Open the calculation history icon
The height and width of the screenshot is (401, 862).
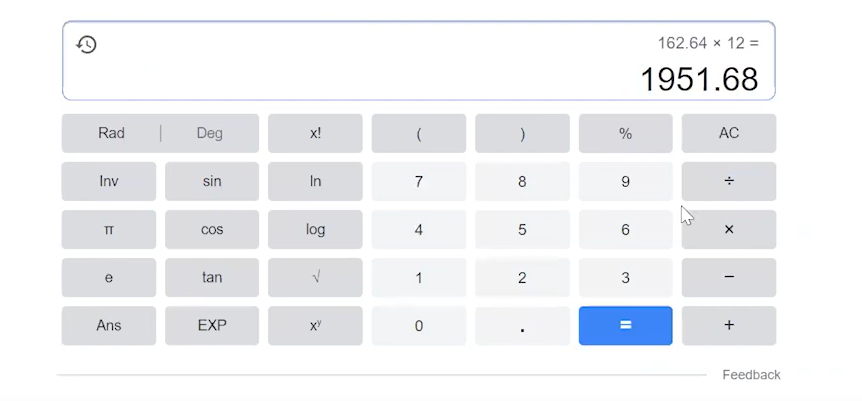click(86, 45)
